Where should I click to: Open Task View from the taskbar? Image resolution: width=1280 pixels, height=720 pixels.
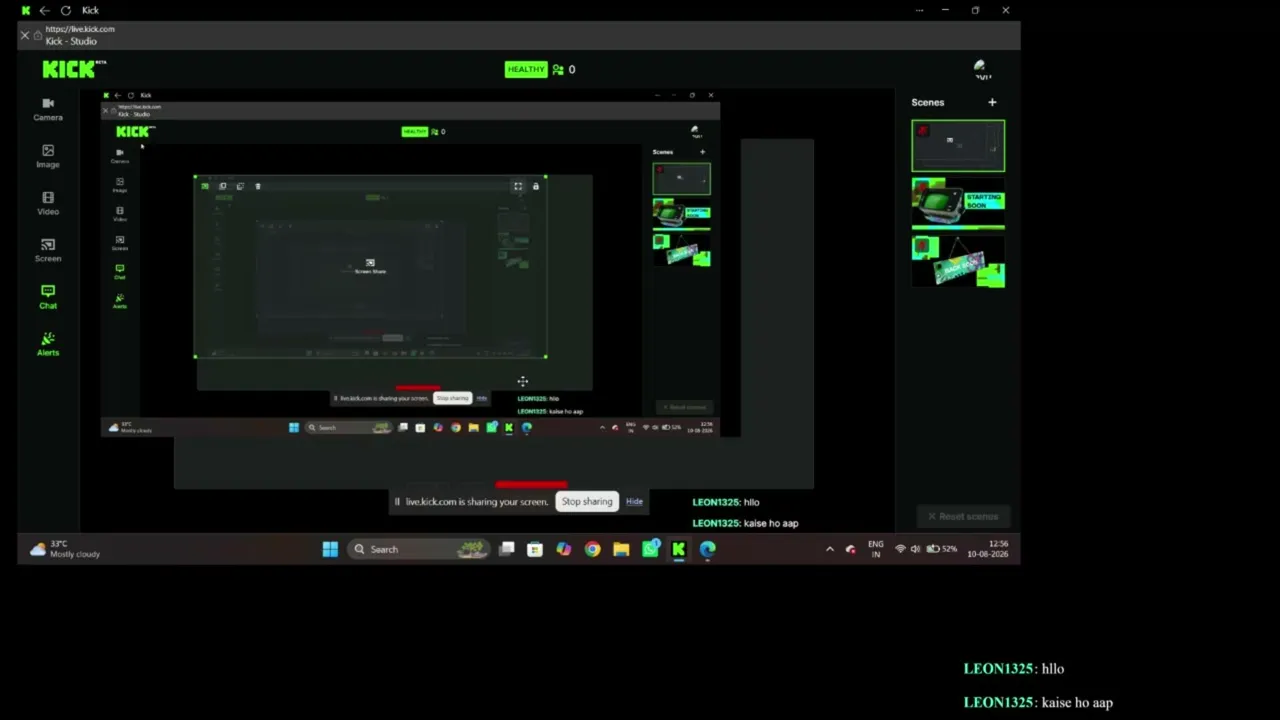tap(507, 549)
